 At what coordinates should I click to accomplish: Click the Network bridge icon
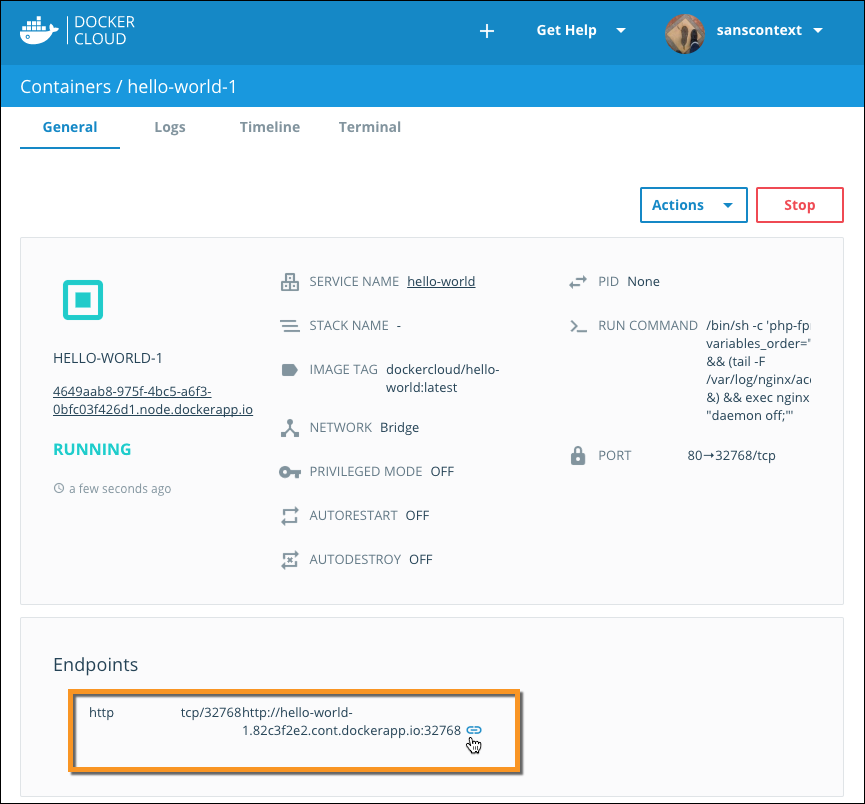click(290, 428)
